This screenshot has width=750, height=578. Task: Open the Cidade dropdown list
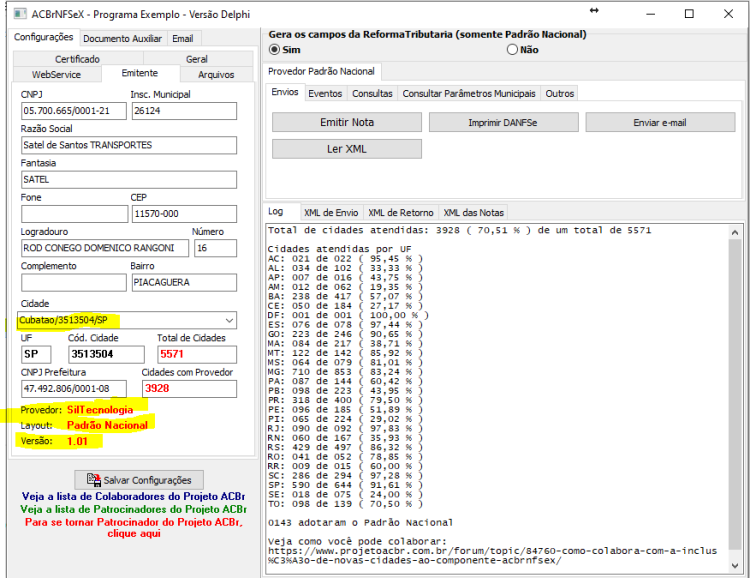[229, 320]
